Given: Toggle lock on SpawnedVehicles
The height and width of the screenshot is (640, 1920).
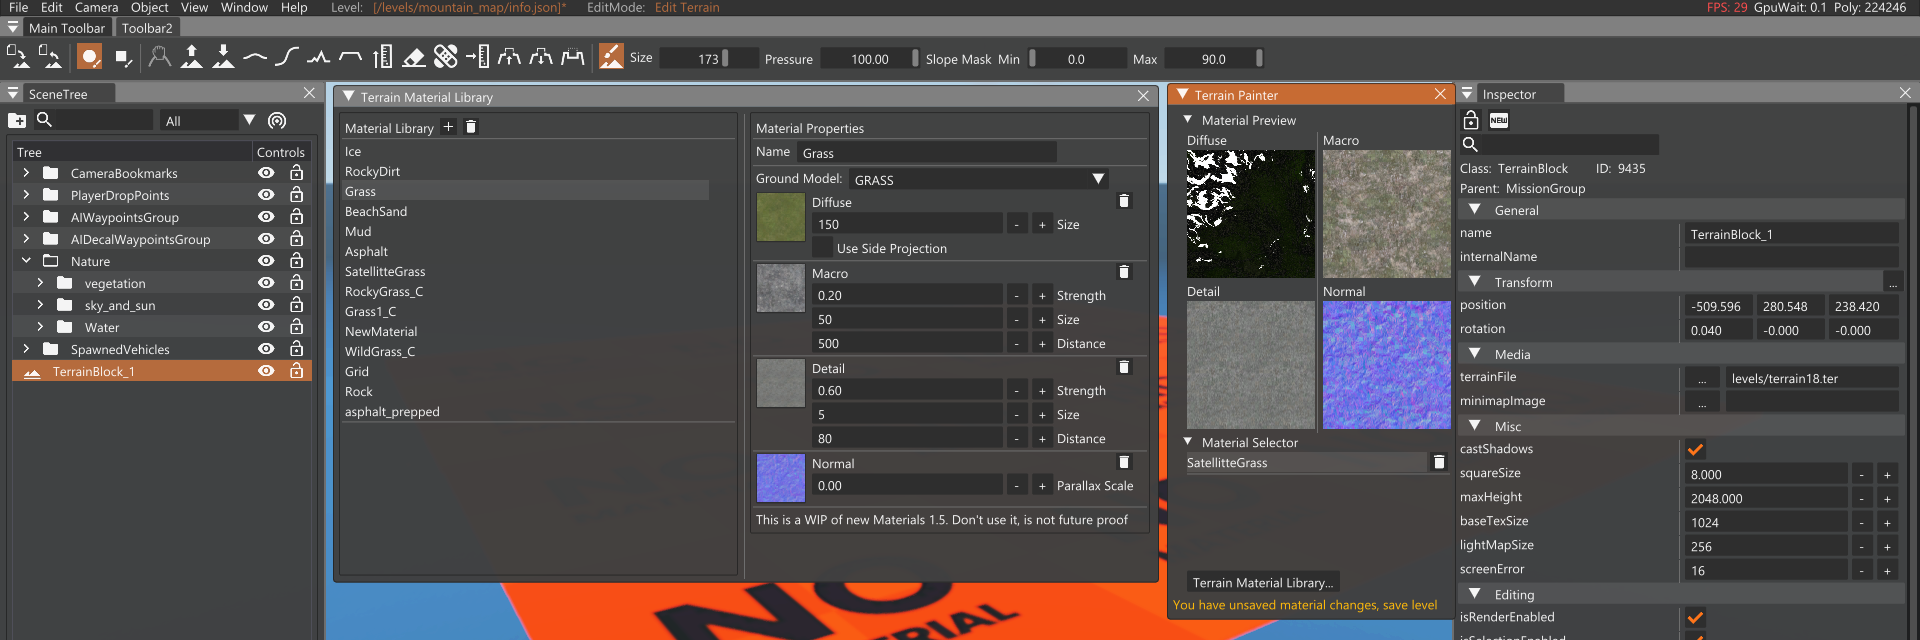Looking at the screenshot, I should click(296, 349).
